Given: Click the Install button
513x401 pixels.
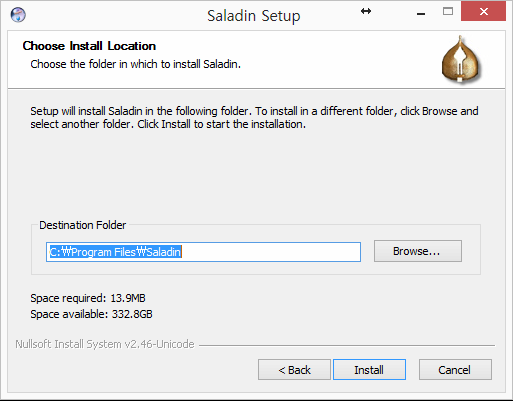Looking at the screenshot, I should pyautogui.click(x=369, y=369).
